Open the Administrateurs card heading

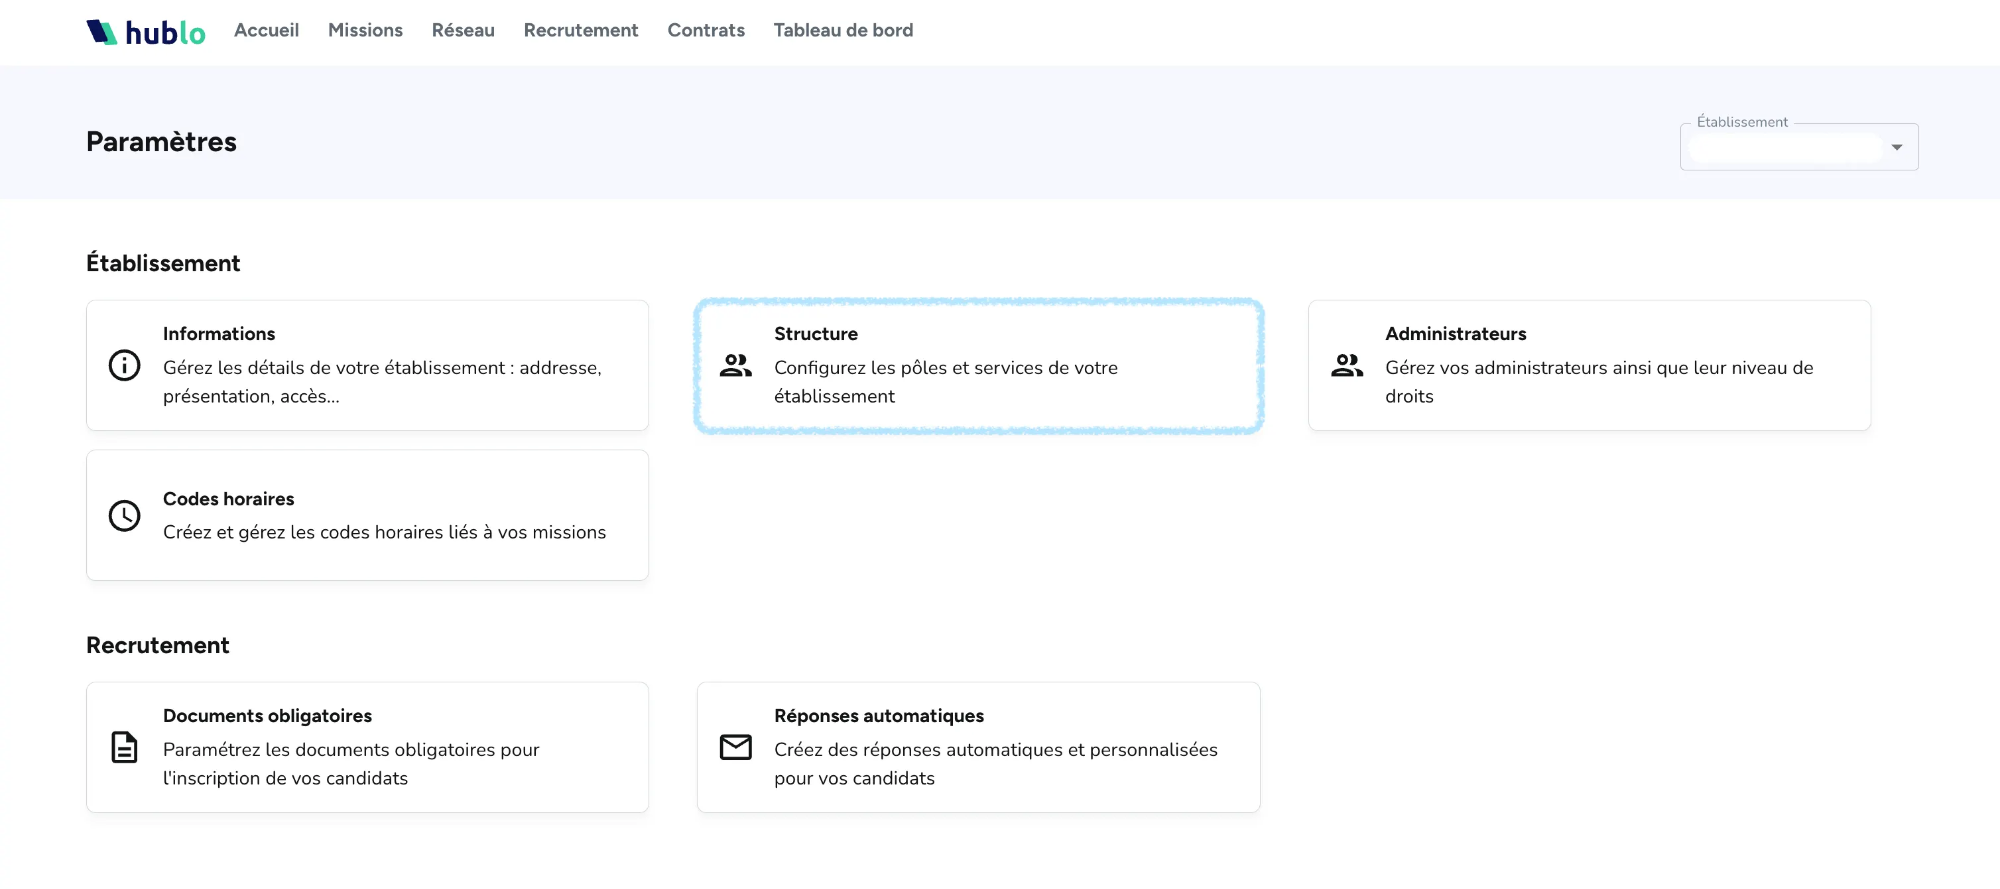point(1455,334)
